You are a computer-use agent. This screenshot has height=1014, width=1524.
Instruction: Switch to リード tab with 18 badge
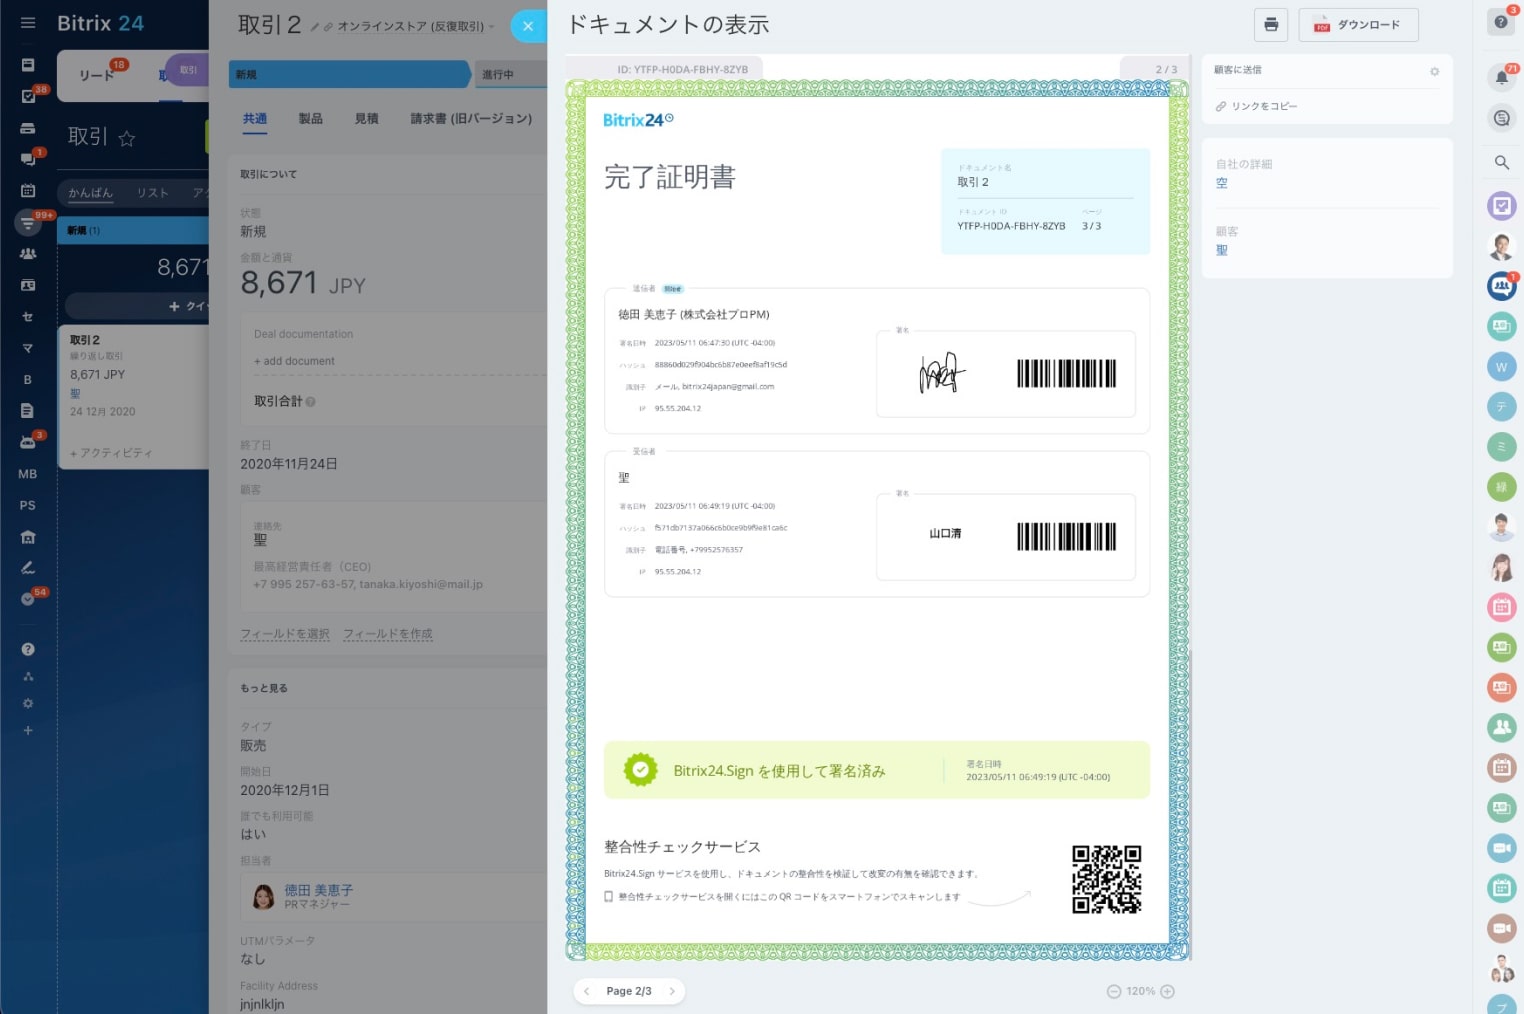point(97,75)
